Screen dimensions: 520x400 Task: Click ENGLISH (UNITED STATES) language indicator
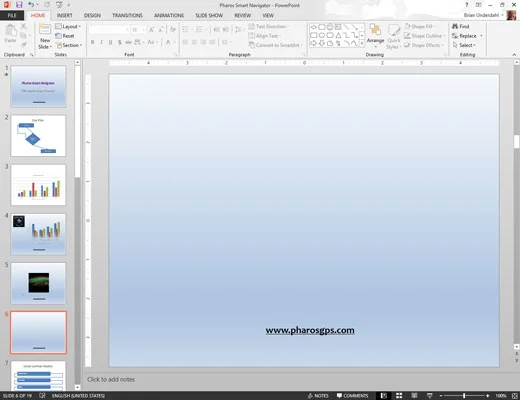pyautogui.click(x=78, y=396)
